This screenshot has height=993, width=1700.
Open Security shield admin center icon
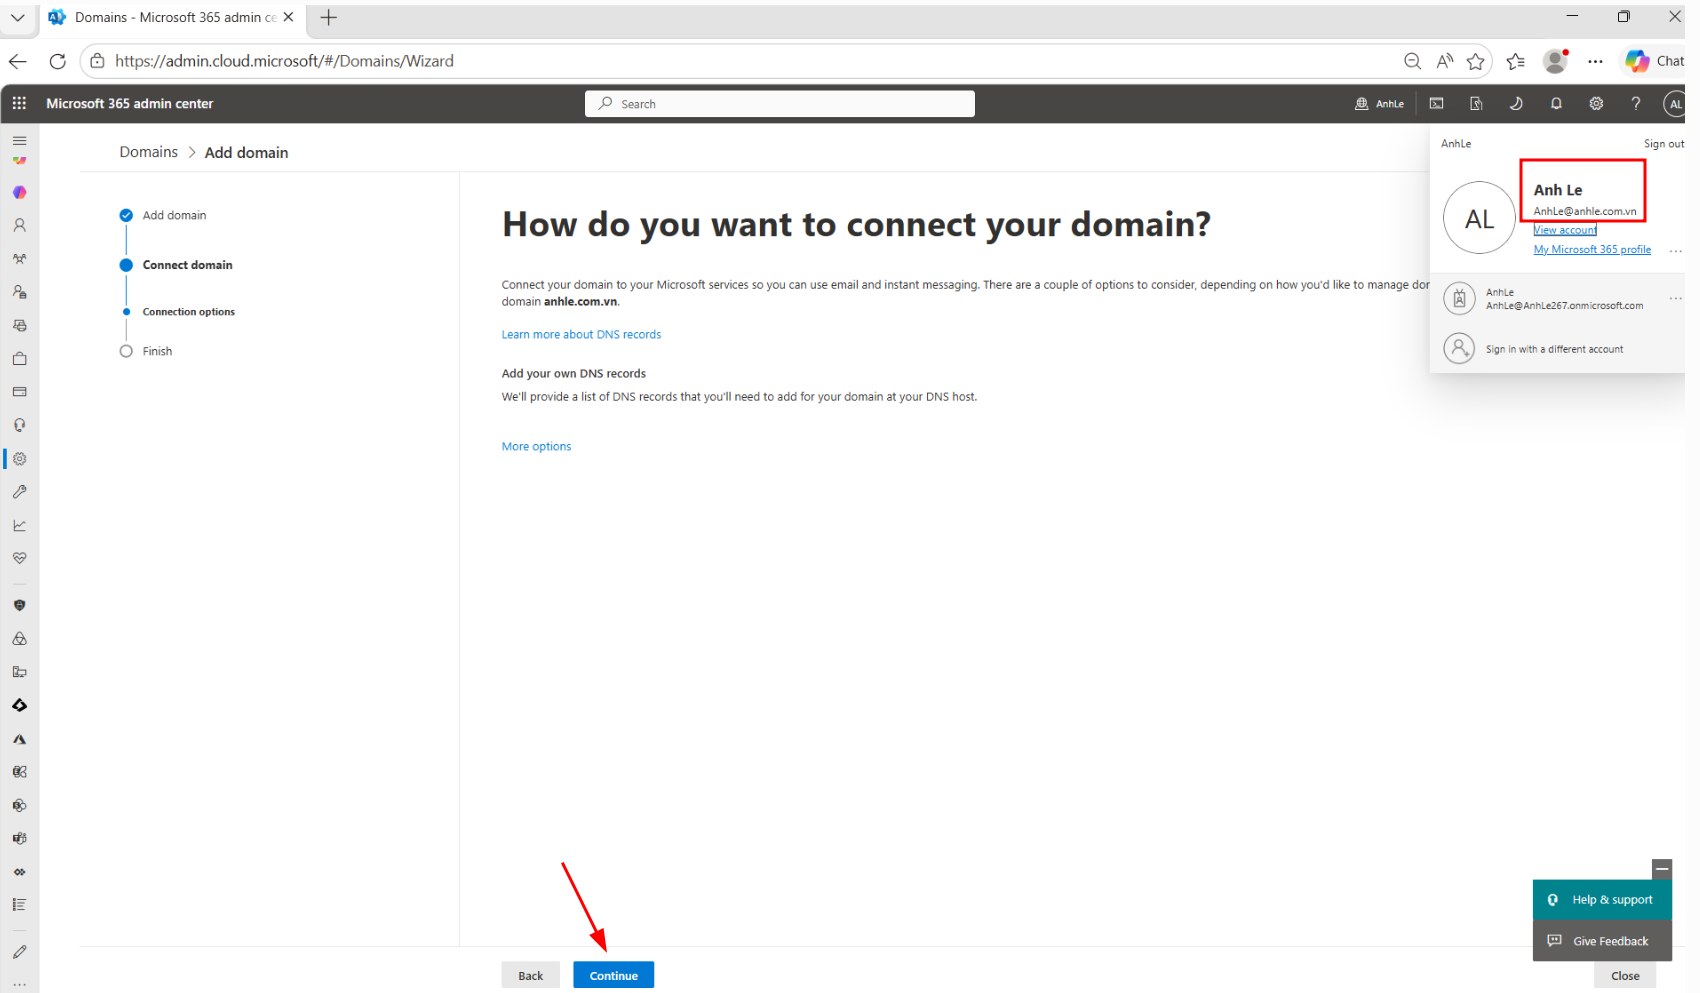pos(19,605)
